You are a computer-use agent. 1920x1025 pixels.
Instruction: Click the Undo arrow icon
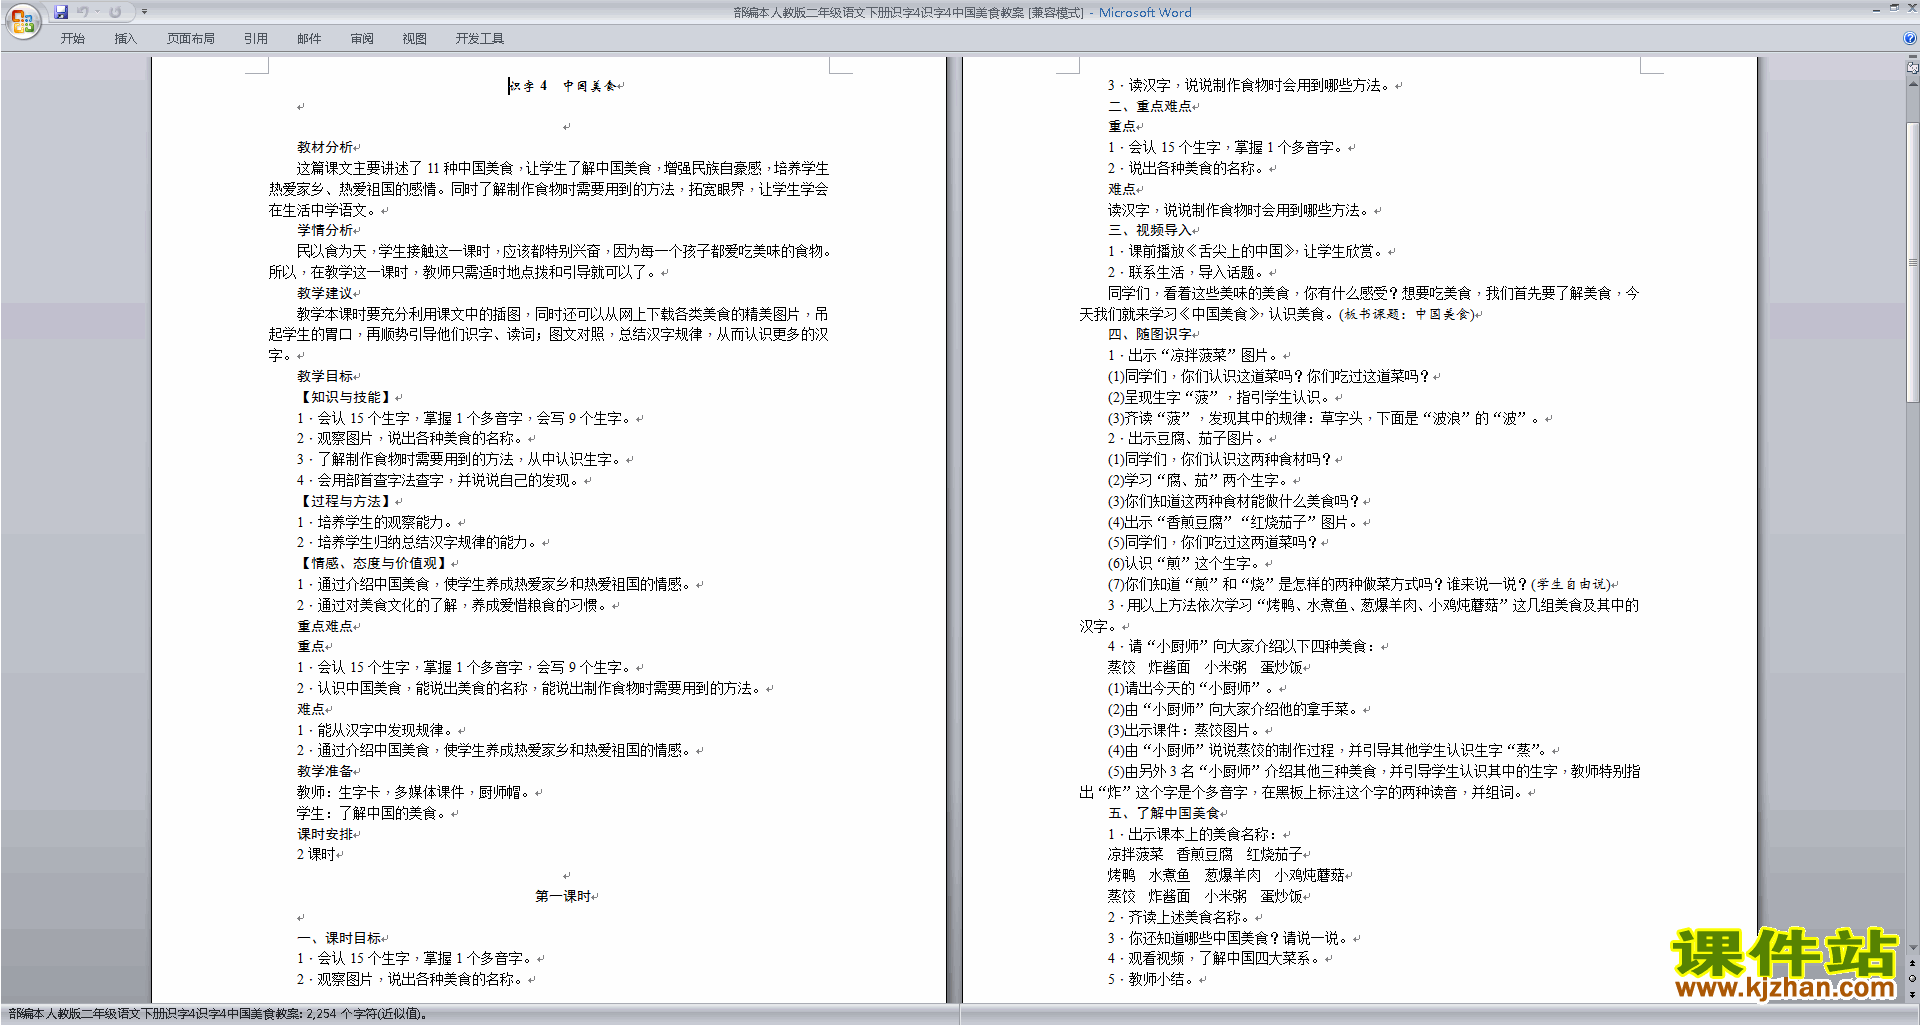click(83, 12)
